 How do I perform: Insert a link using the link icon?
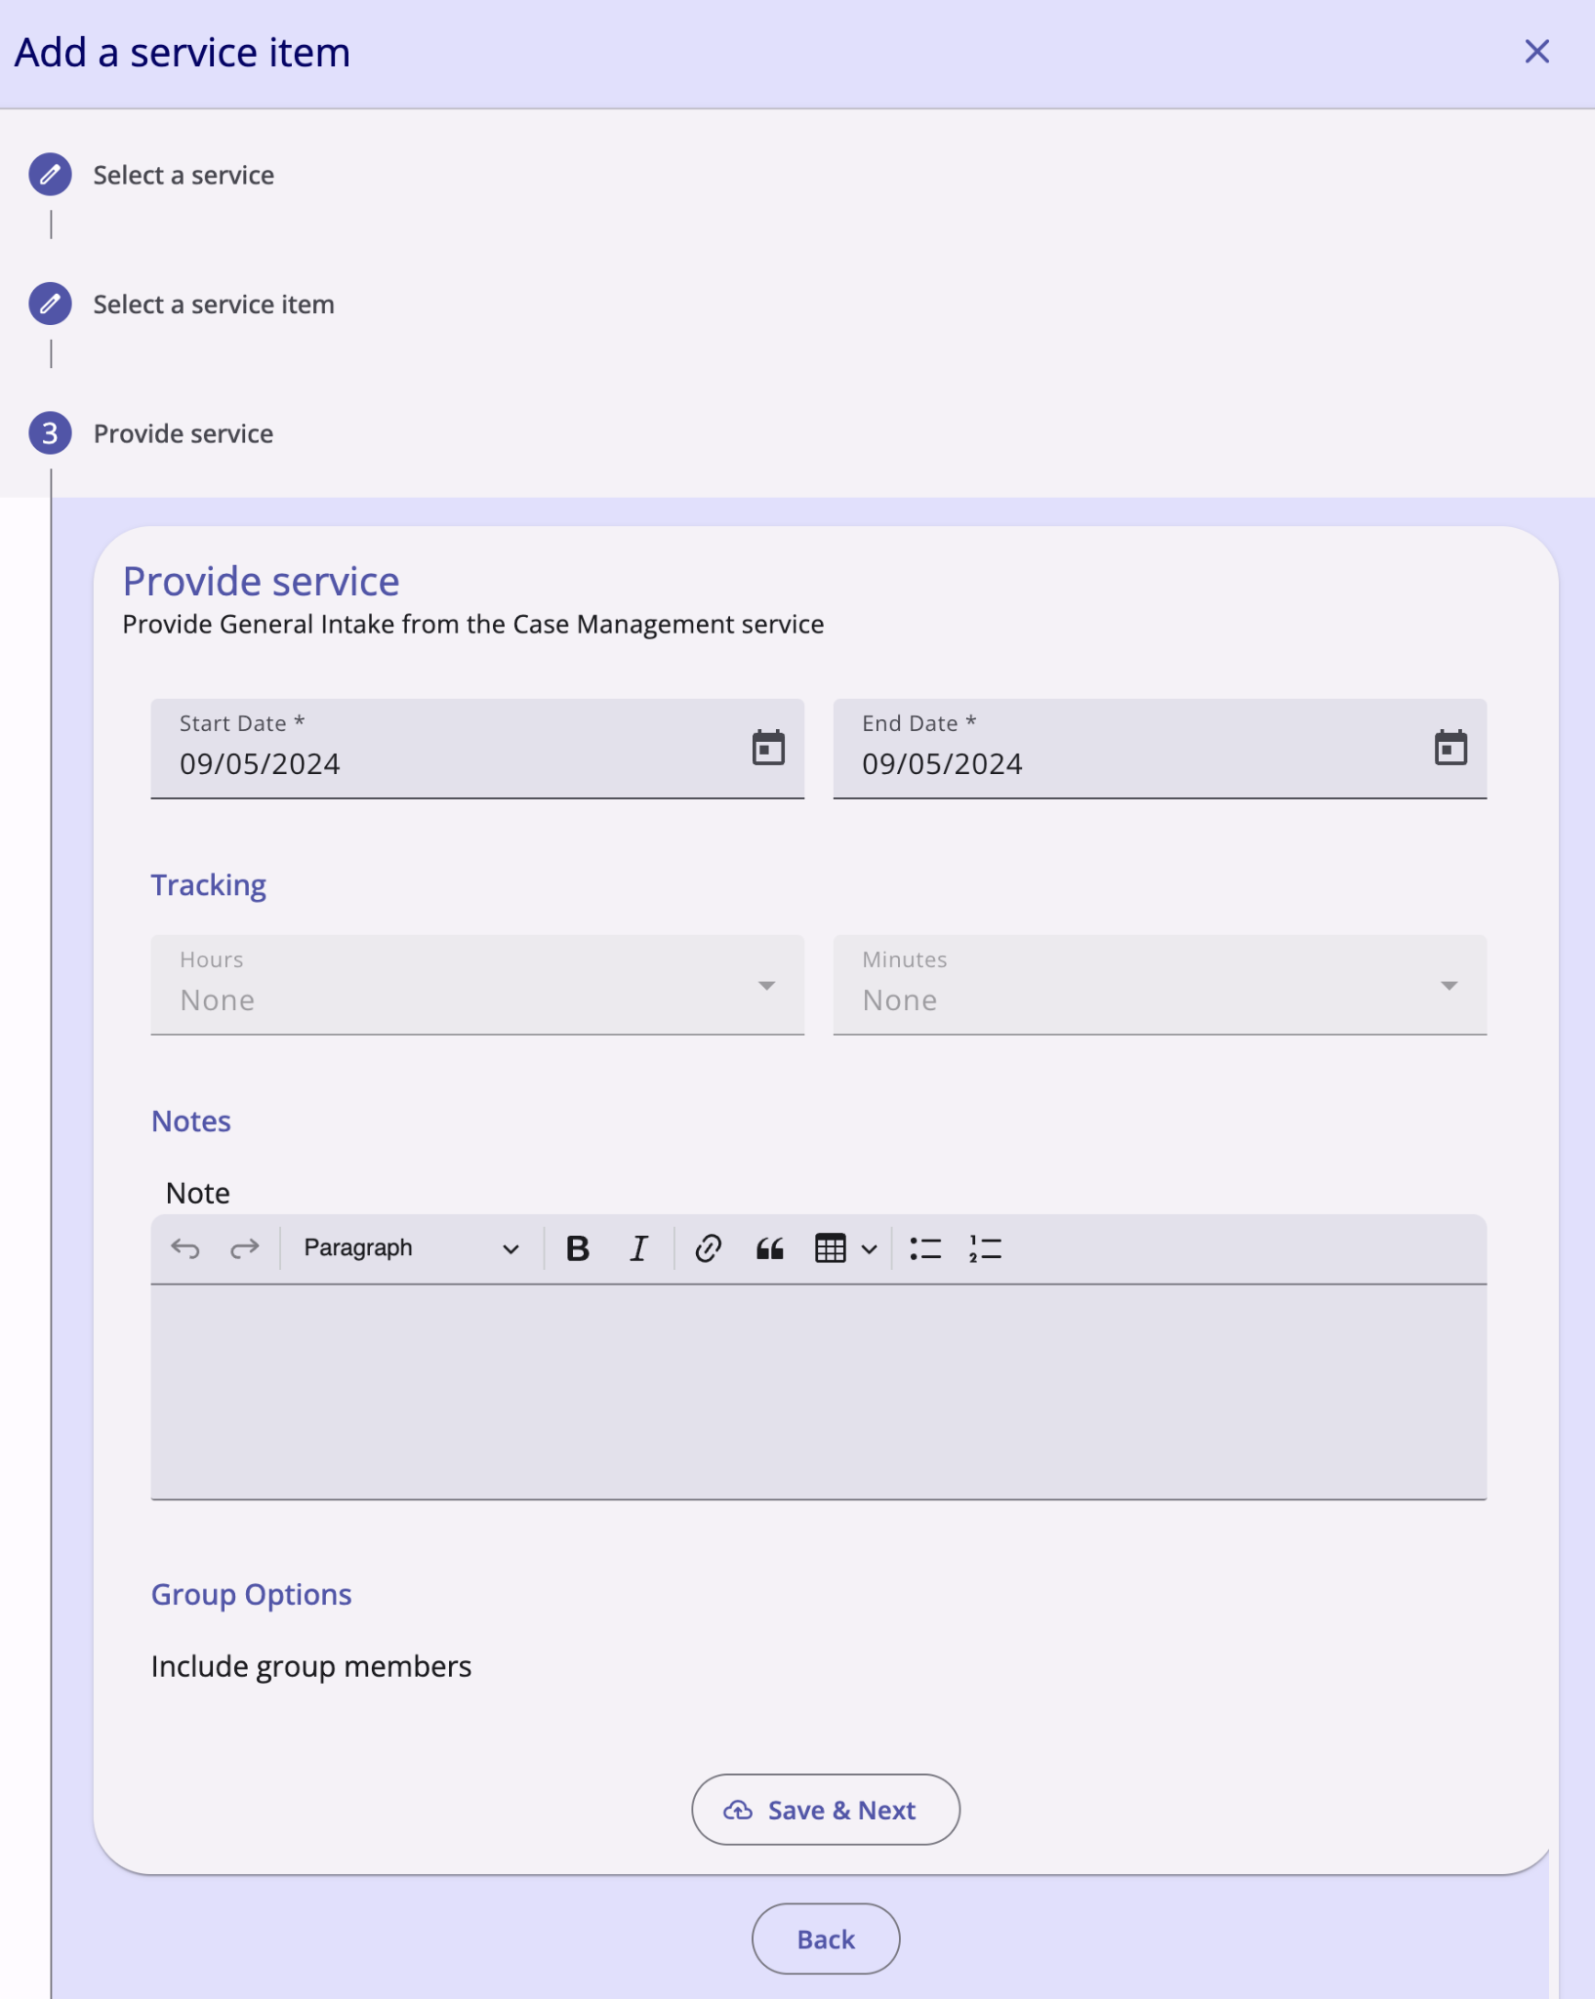click(x=708, y=1248)
